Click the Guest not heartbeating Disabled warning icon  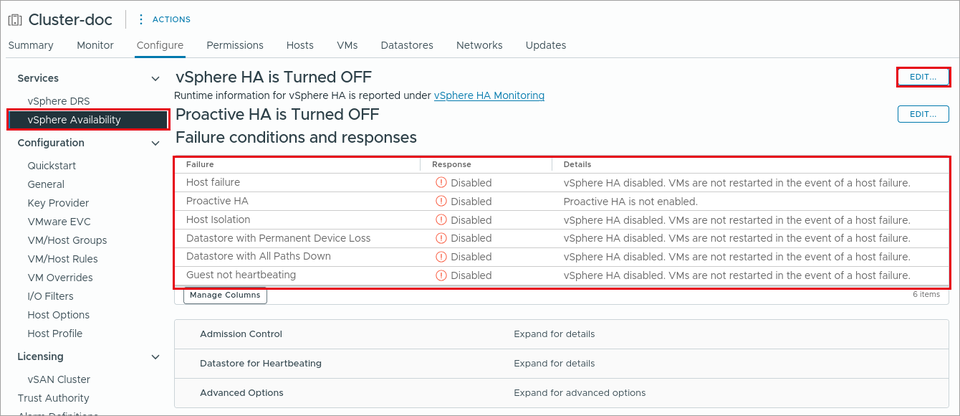pyautogui.click(x=441, y=276)
